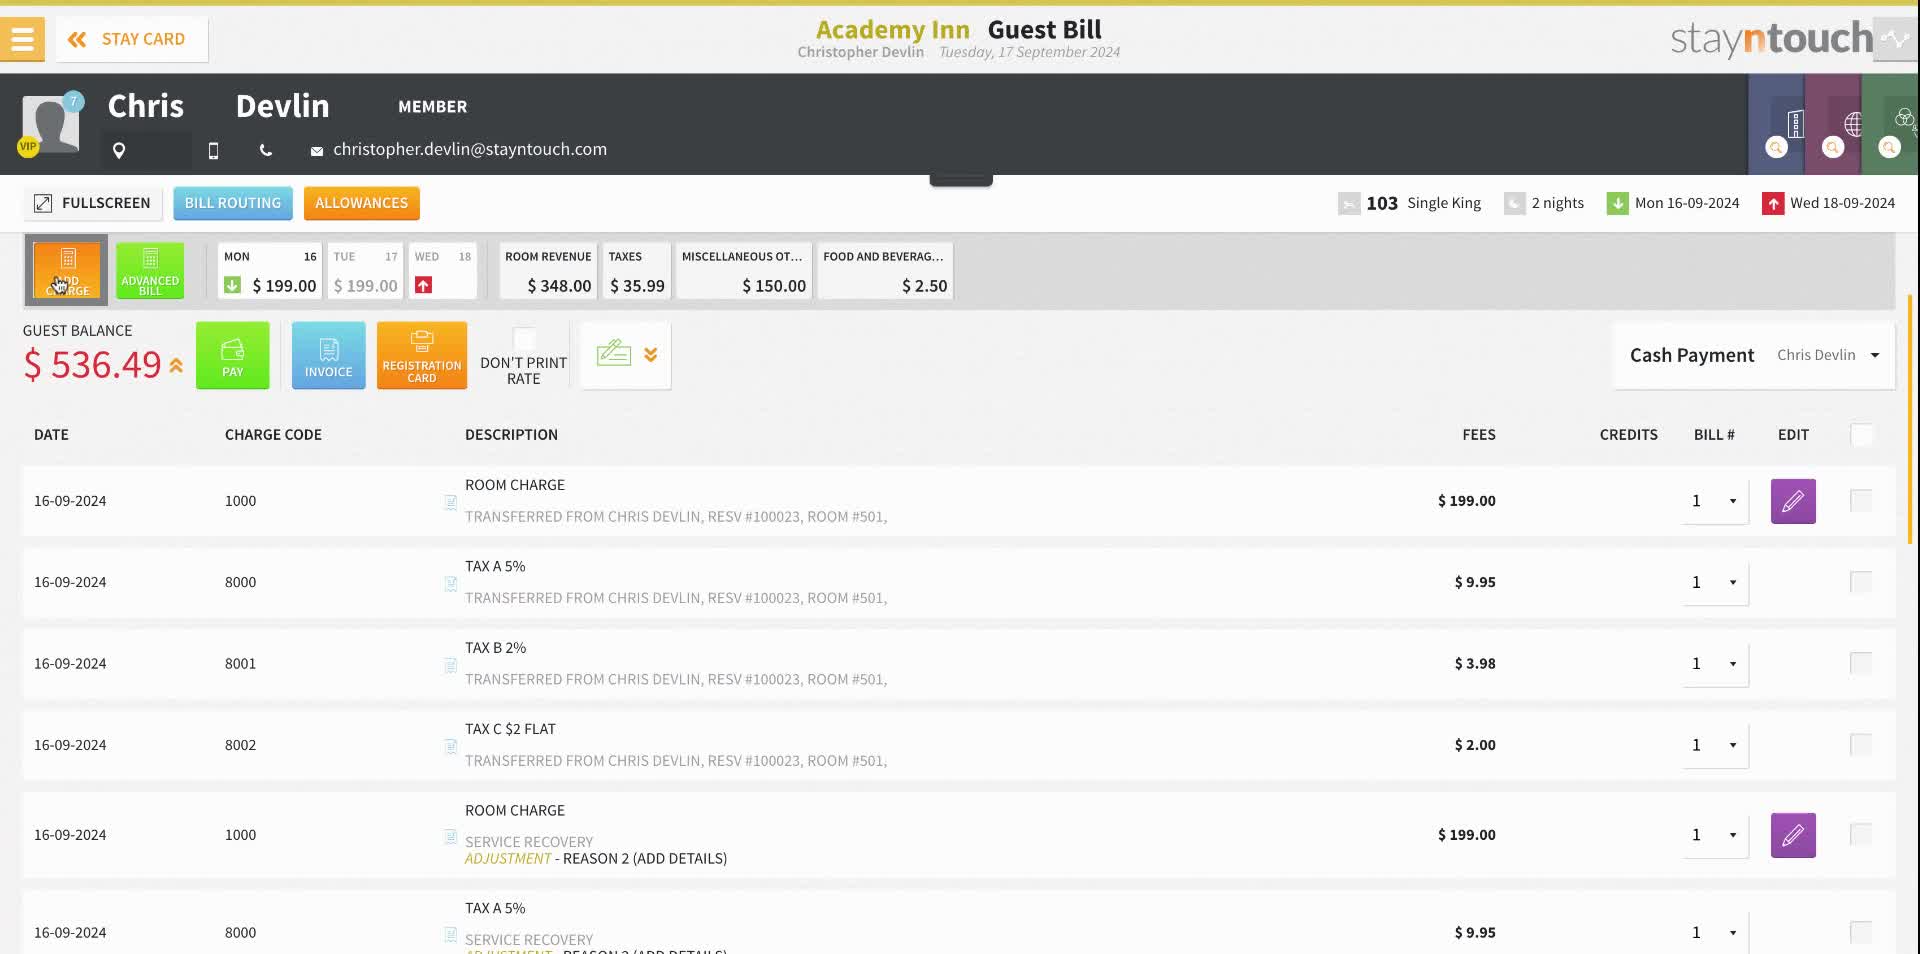Viewport: 1920px width, 954px height.
Task: Switch bill view to Fullscreen
Action: click(x=92, y=203)
